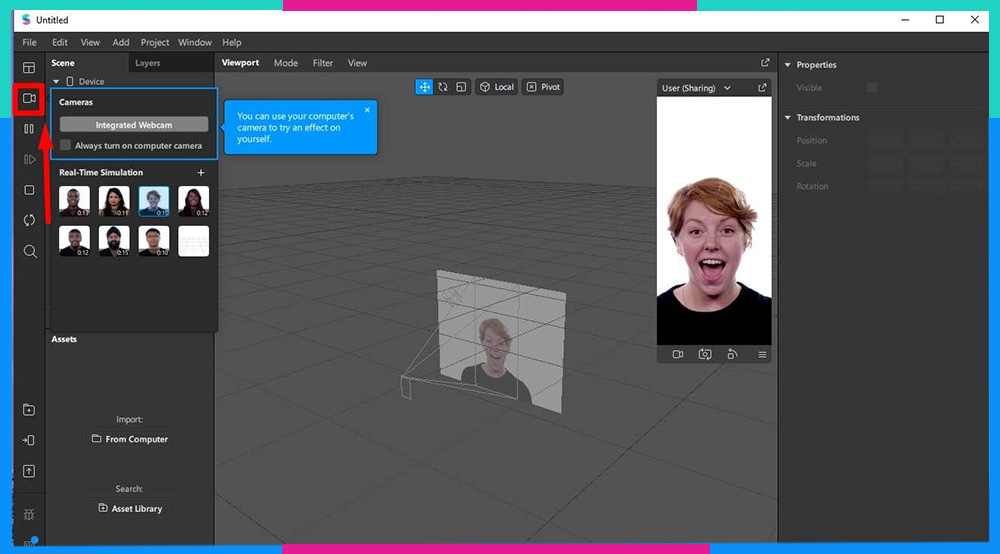Click the step-forward play icon in sidebar
The image size is (1000, 554).
29,159
